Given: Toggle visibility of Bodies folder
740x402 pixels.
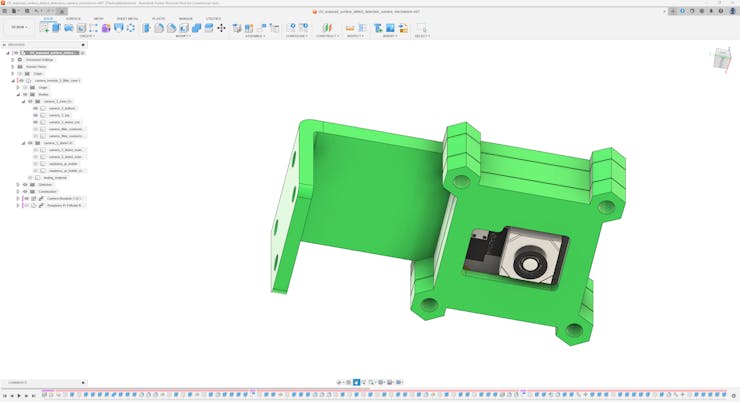Looking at the screenshot, I should tap(25, 94).
